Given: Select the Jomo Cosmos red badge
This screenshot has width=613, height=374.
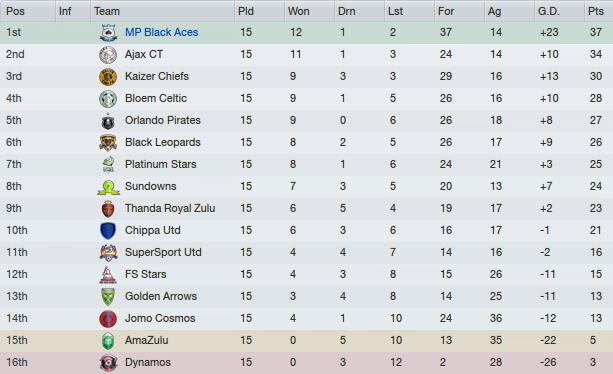Looking at the screenshot, I should 108,319.
